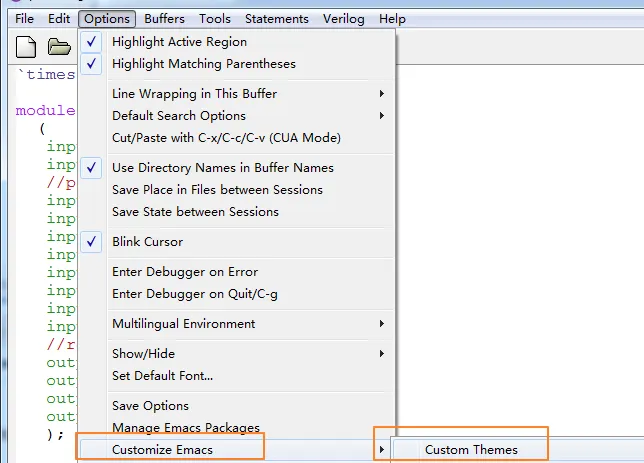Screen dimensions: 644x463
Task: Disable Blink Cursor option
Action: (147, 242)
